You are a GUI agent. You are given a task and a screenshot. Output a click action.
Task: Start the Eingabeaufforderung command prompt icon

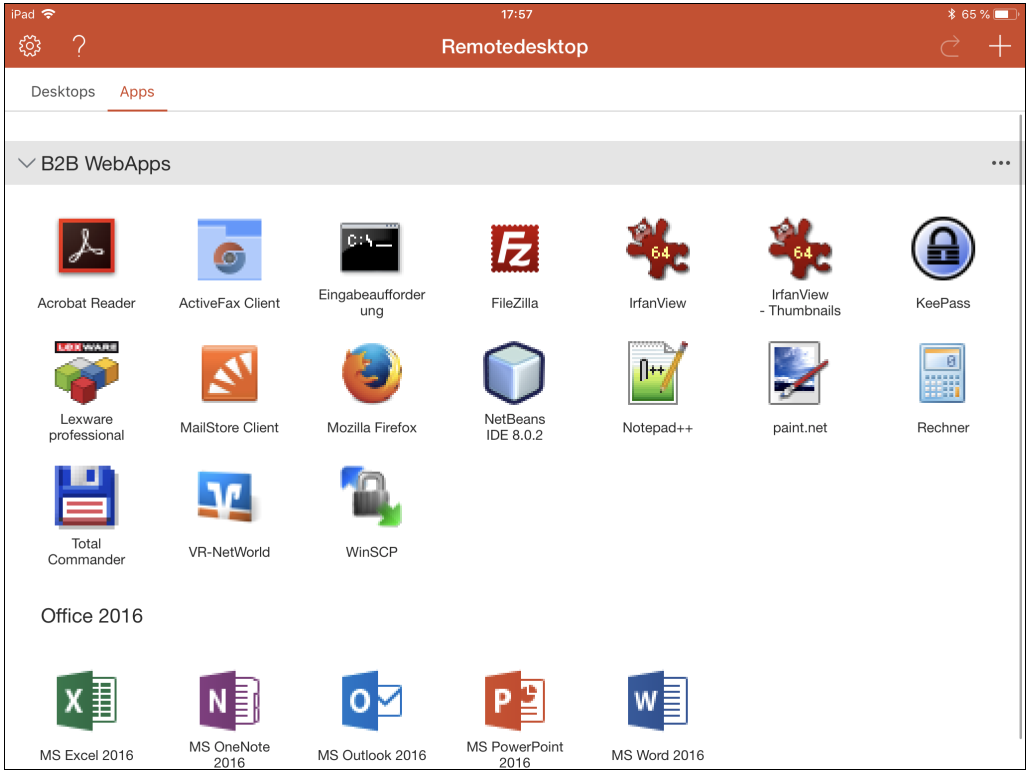tap(370, 247)
